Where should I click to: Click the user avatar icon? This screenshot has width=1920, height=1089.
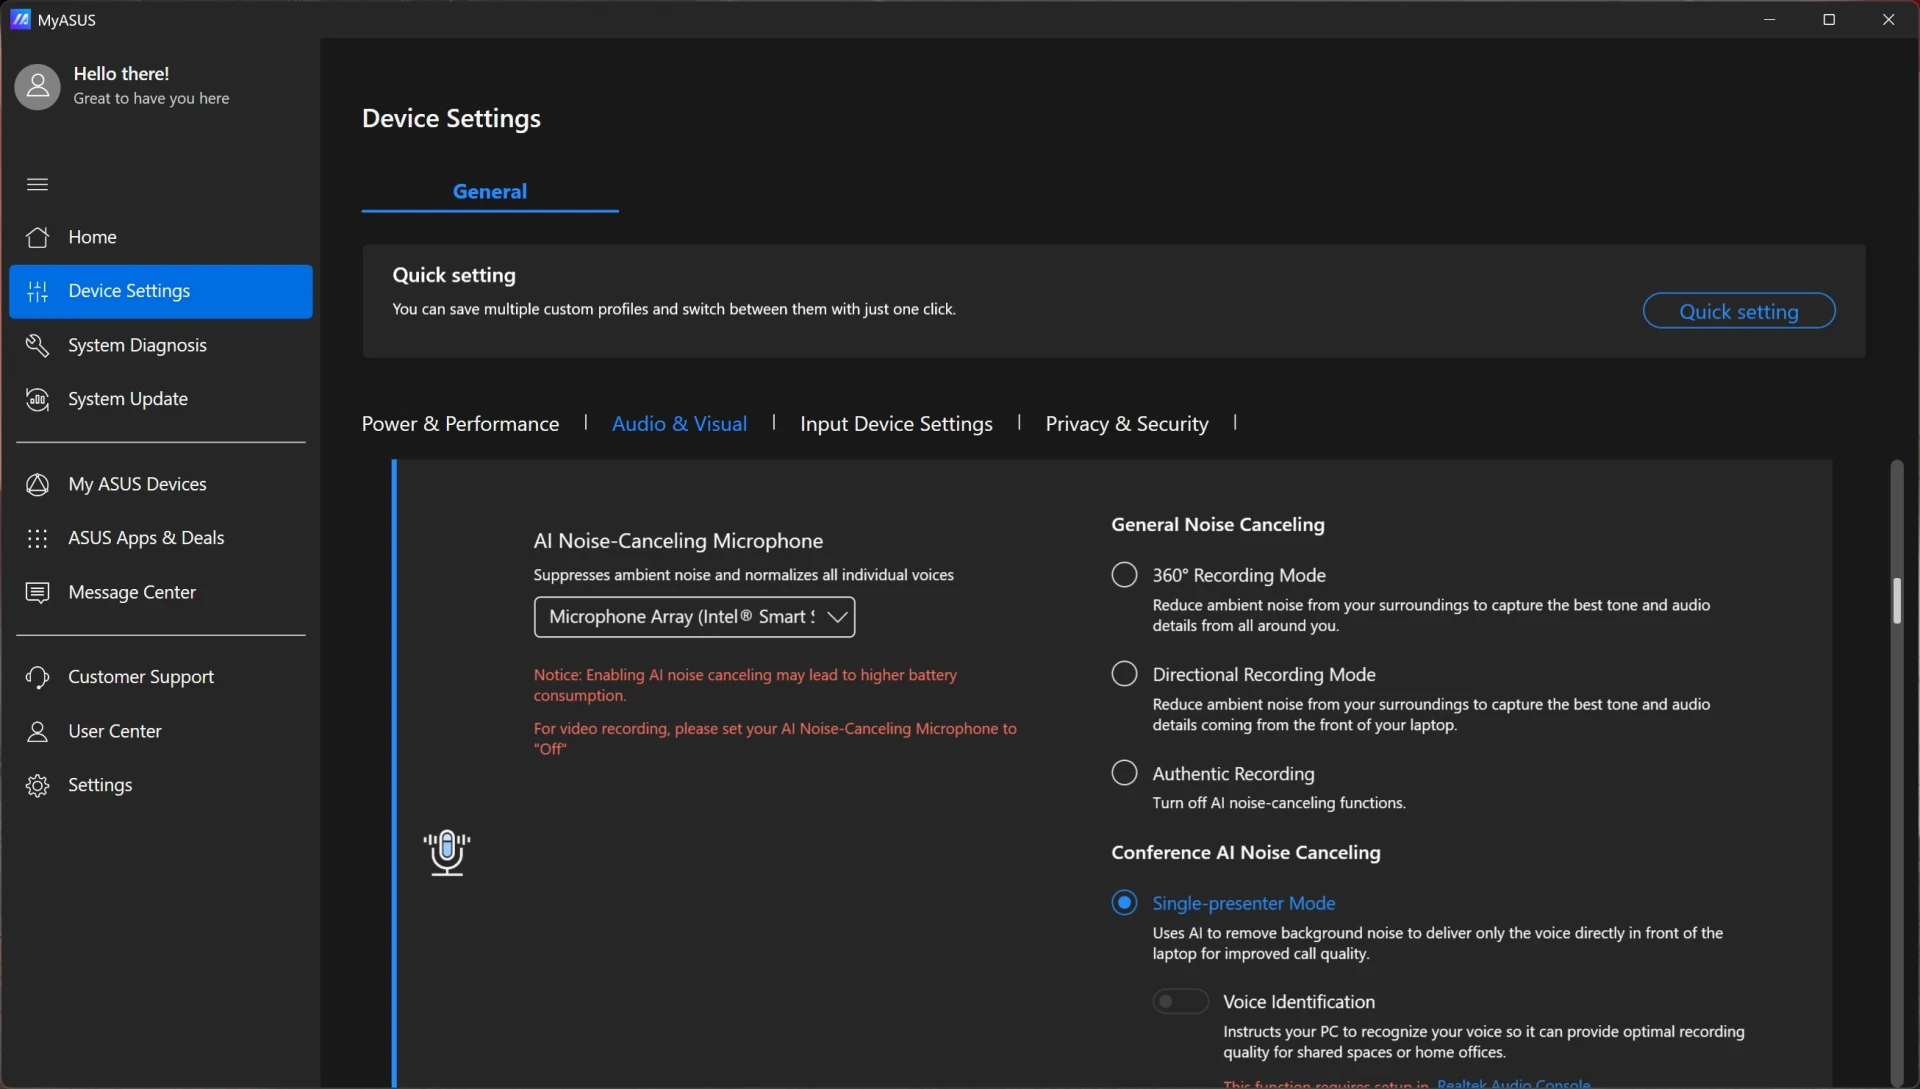37,87
